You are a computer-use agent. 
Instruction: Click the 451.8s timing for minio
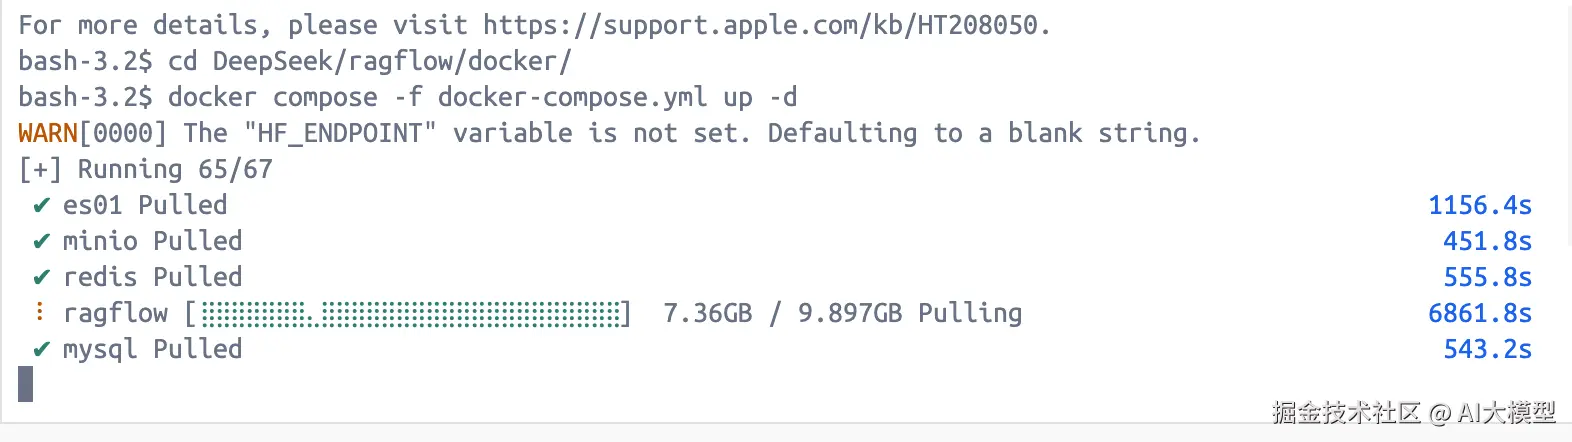tap(1487, 242)
